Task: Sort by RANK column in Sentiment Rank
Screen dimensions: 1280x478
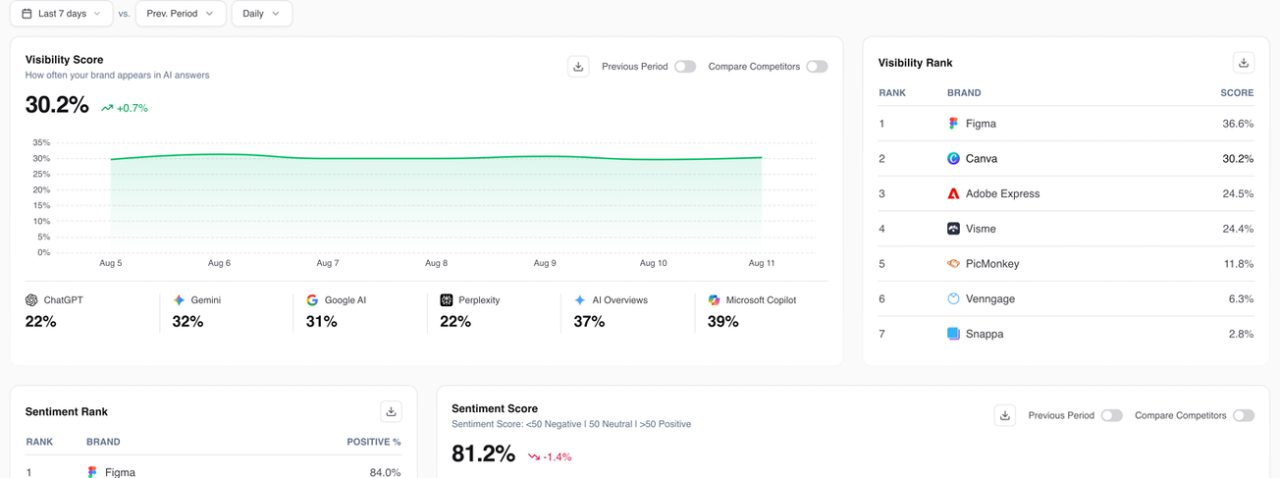Action: tap(39, 442)
